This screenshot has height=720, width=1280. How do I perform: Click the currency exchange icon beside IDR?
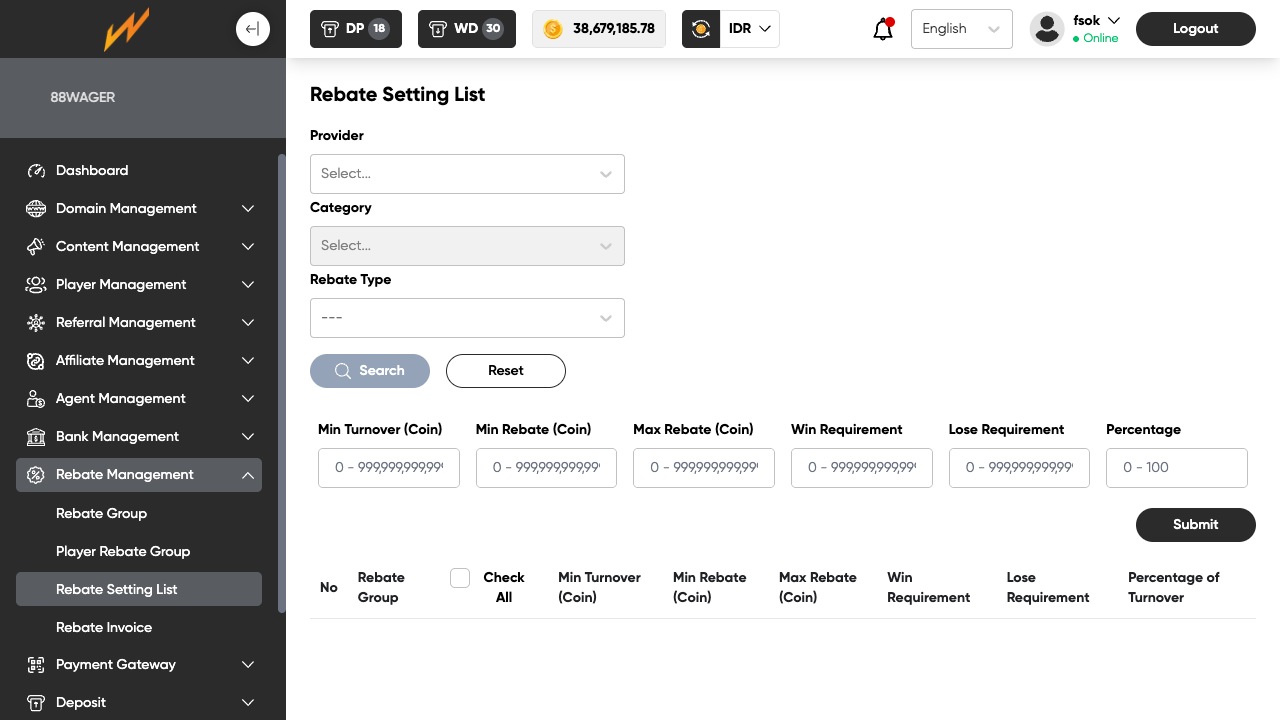click(x=701, y=29)
